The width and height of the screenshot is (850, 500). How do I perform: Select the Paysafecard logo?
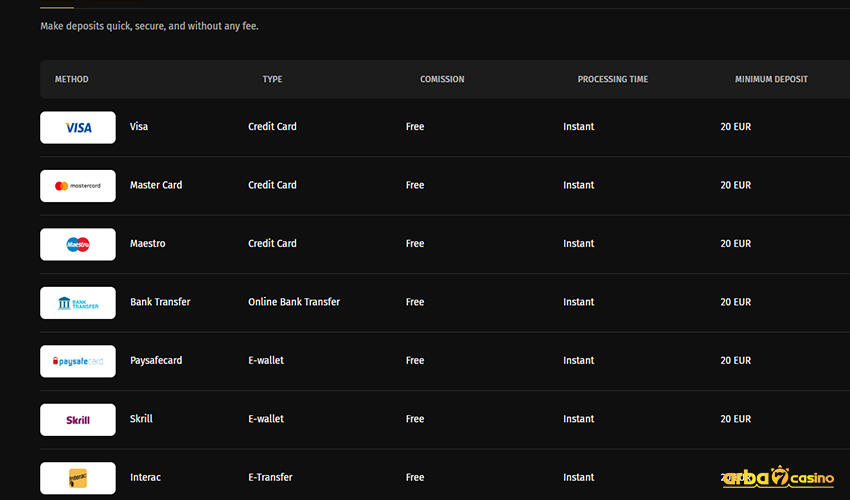pyautogui.click(x=78, y=361)
